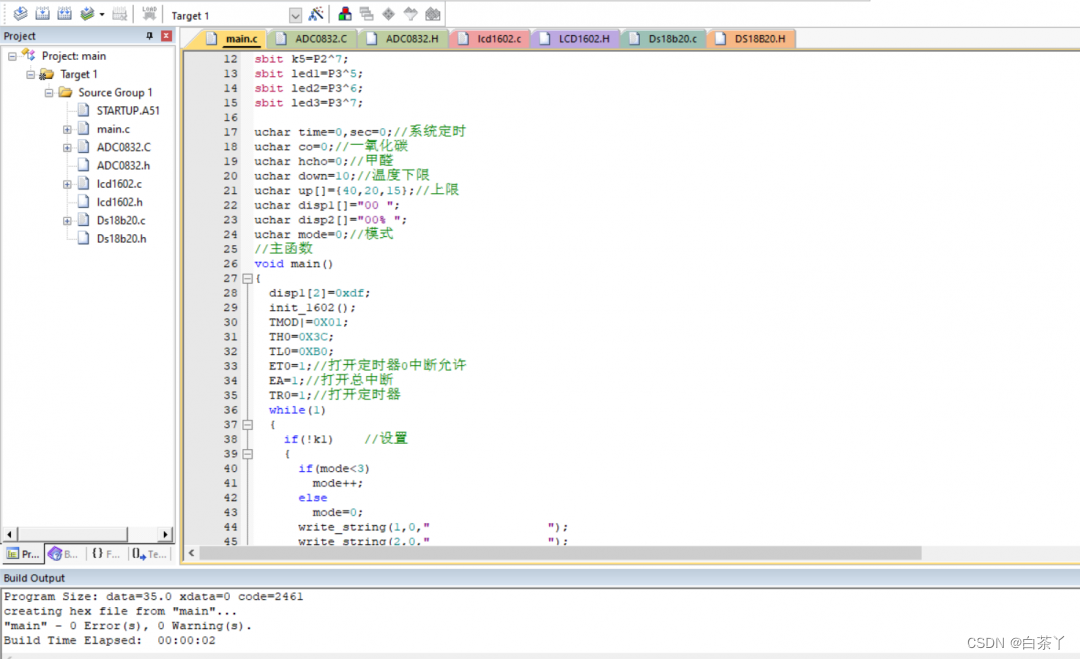Click the Rebuild all target files icon
Viewport: 1080px width, 659px height.
65,14
